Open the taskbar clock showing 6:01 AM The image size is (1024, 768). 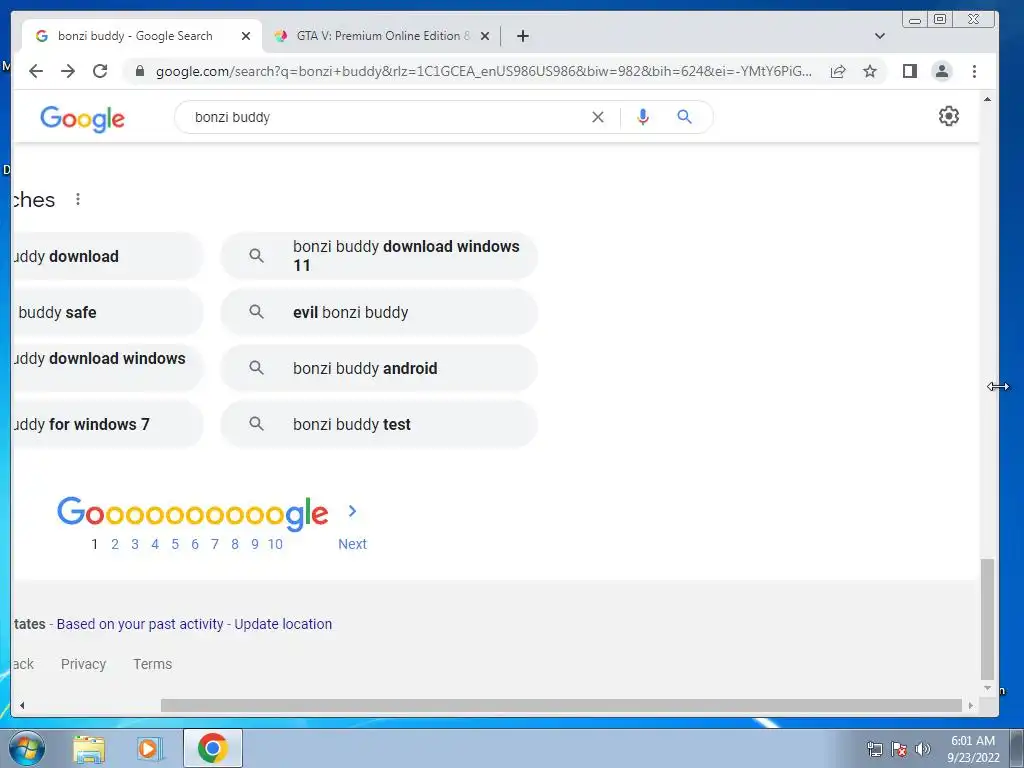point(973,749)
